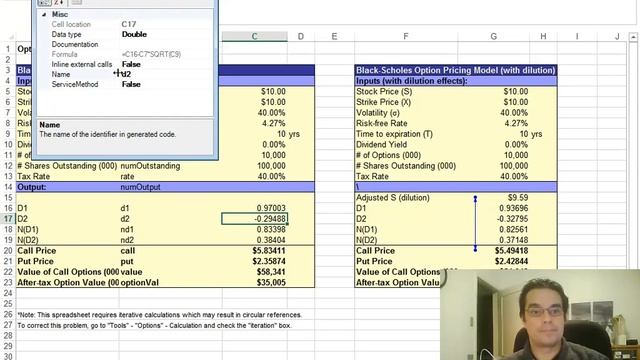Sort properties alphabetically with Z-arrow icon
Image resolution: width=640 pixels, height=360 pixels.
tap(59, 2)
